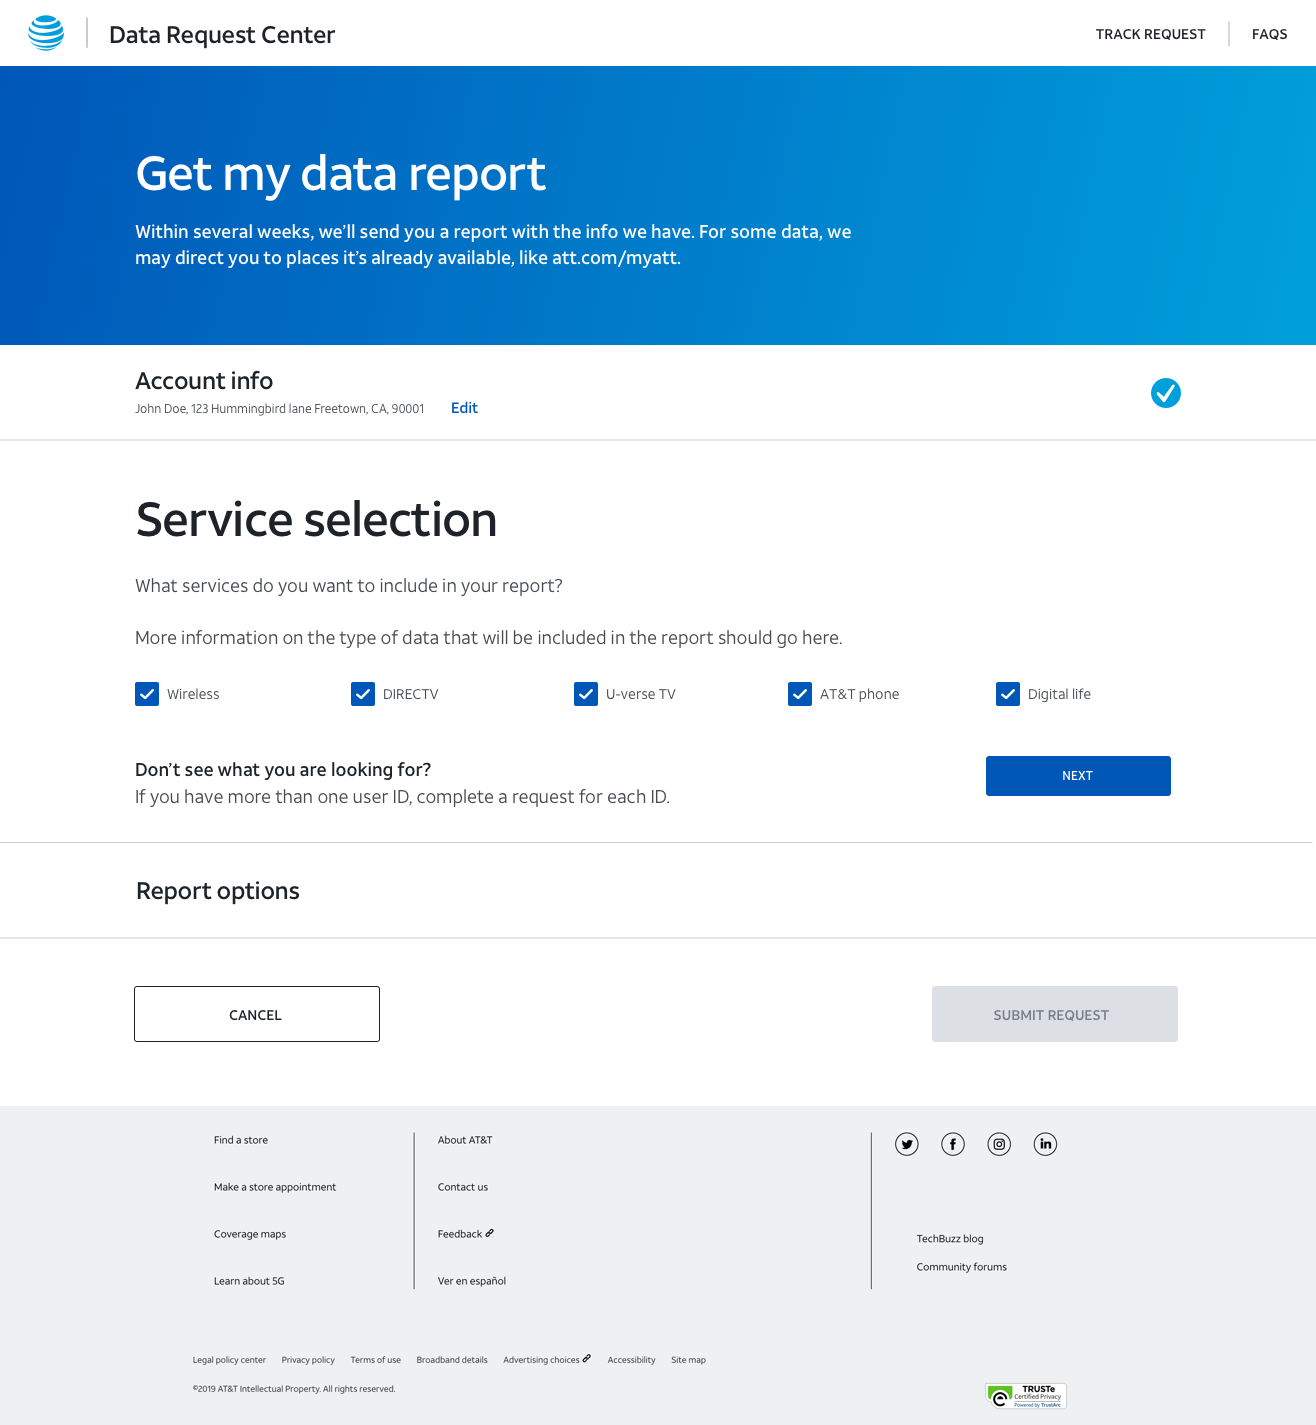Viewport: 1316px width, 1425px height.
Task: Open the Find a store link
Action: [241, 1140]
